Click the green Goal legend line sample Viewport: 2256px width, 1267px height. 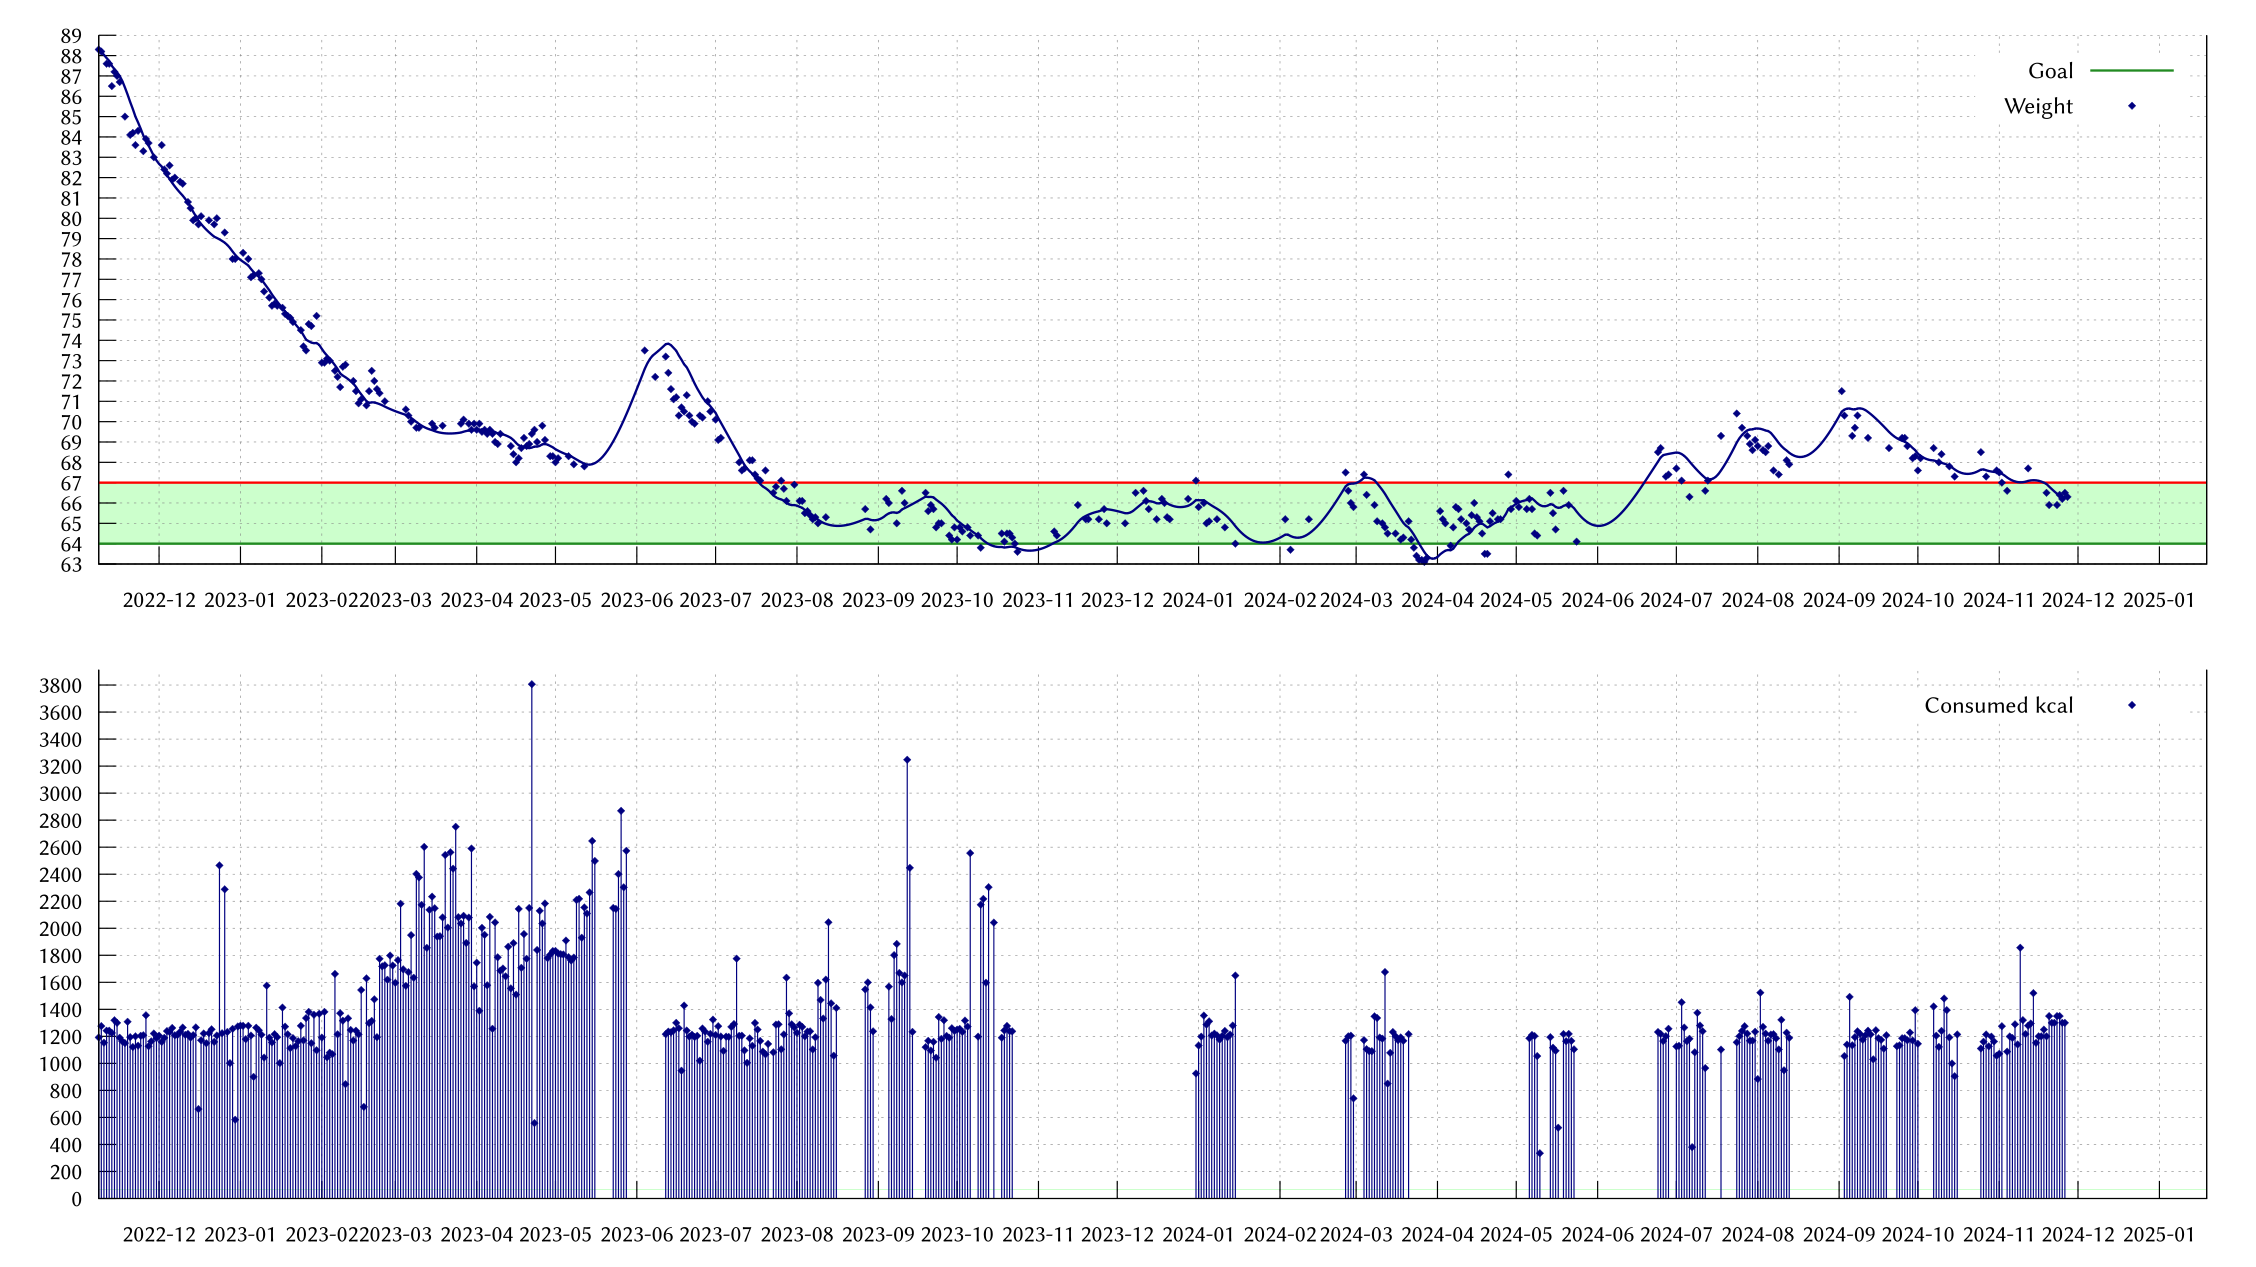pos(2131,71)
